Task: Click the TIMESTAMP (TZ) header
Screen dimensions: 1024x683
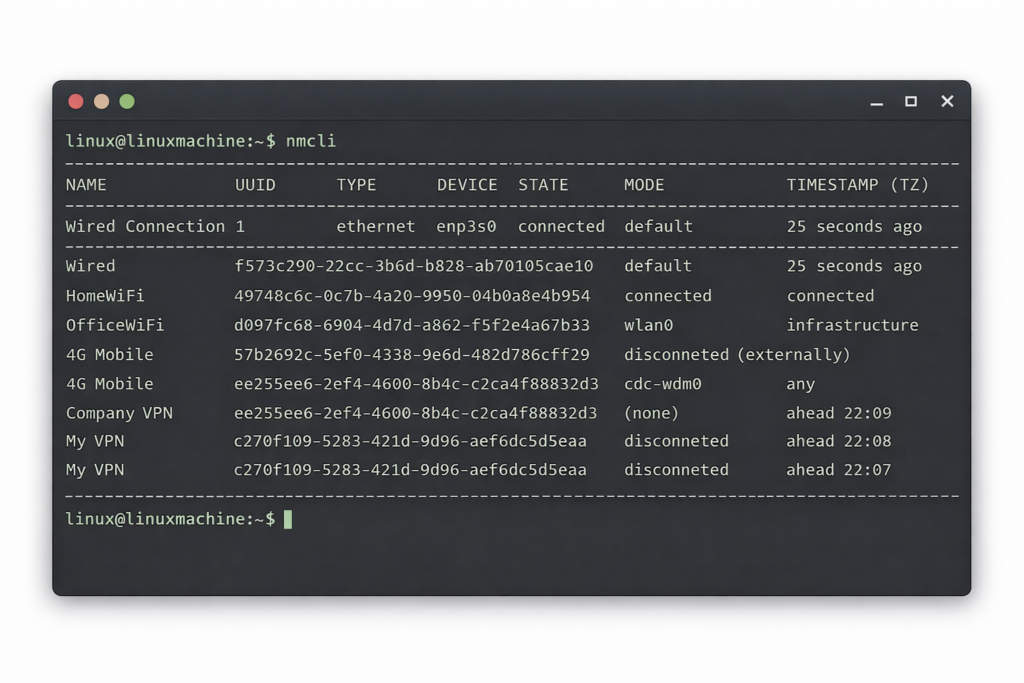Action: [x=857, y=185]
